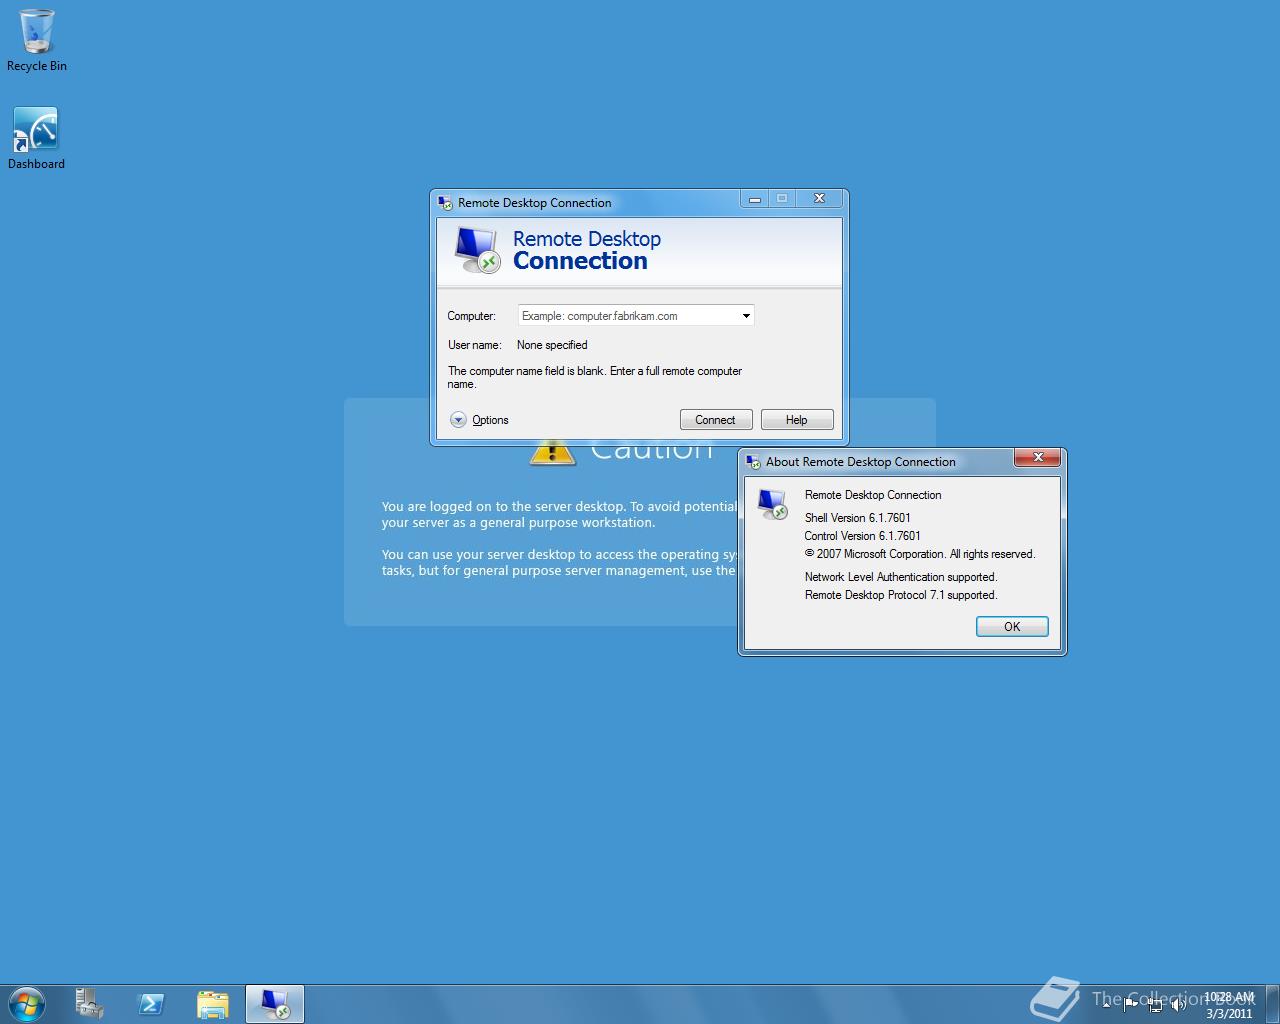
Task: Click 'Control Version 6.1.7601' text
Action: (x=863, y=536)
